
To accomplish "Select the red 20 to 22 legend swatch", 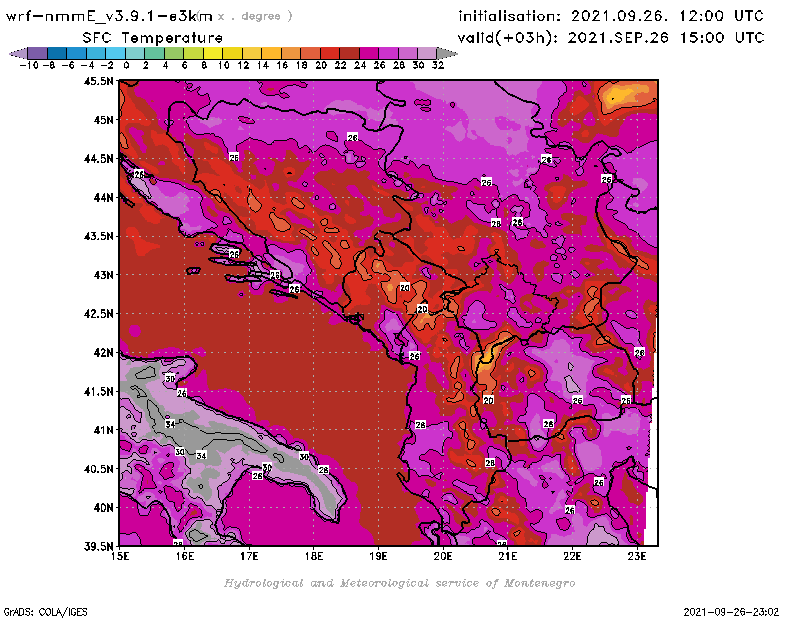I will pyautogui.click(x=330, y=53).
